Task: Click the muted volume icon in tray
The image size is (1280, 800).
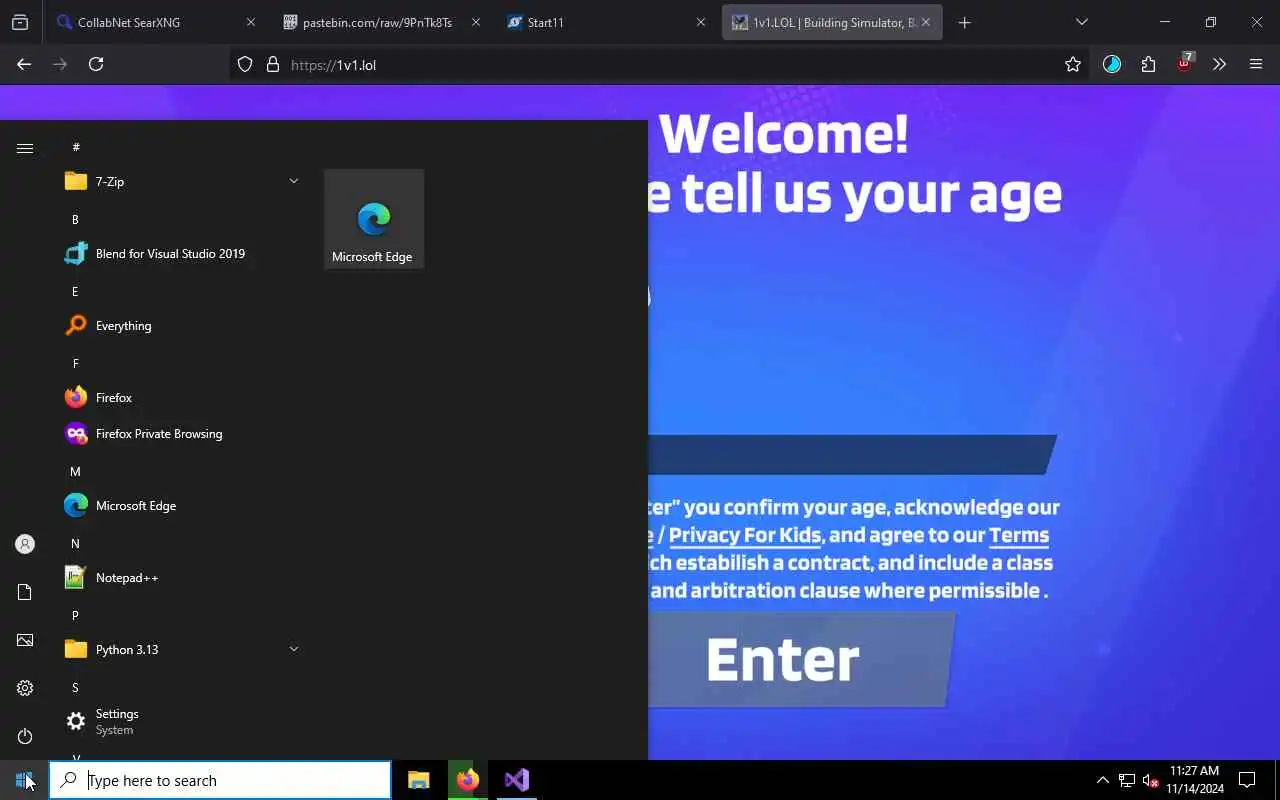Action: pyautogui.click(x=1150, y=780)
